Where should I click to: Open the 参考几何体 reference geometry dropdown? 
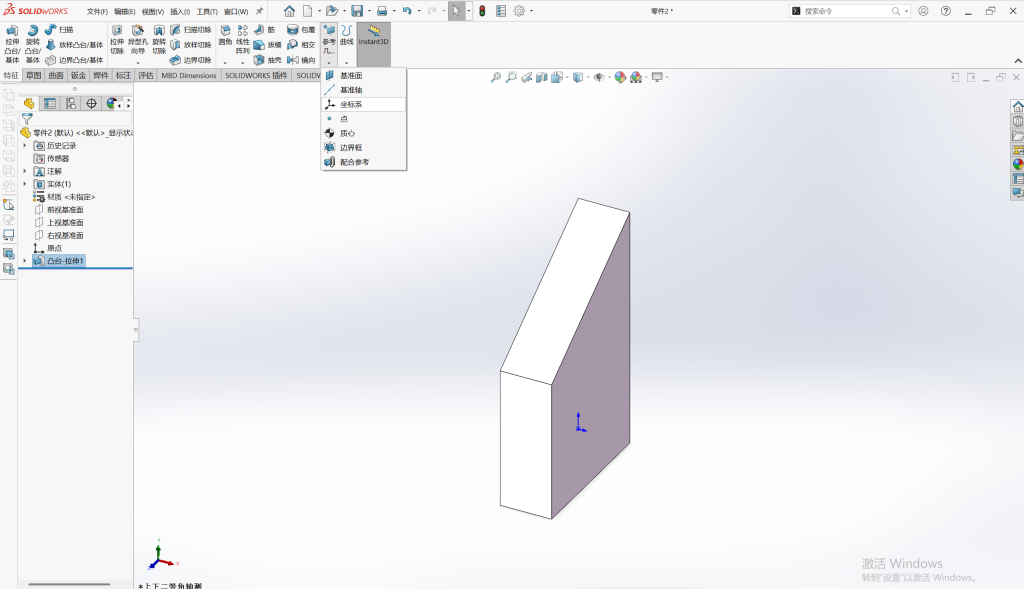tap(328, 44)
